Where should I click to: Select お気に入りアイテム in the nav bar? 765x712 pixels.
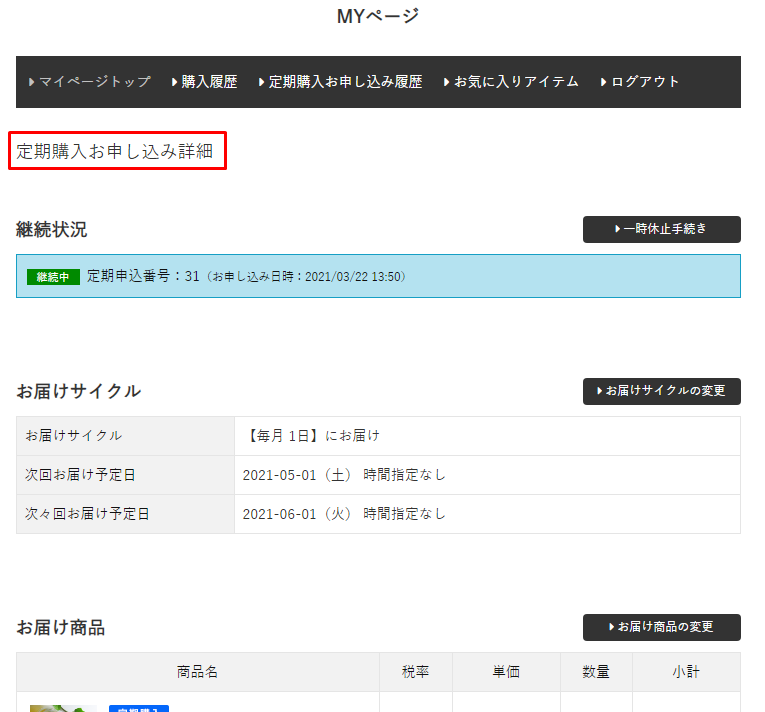511,82
